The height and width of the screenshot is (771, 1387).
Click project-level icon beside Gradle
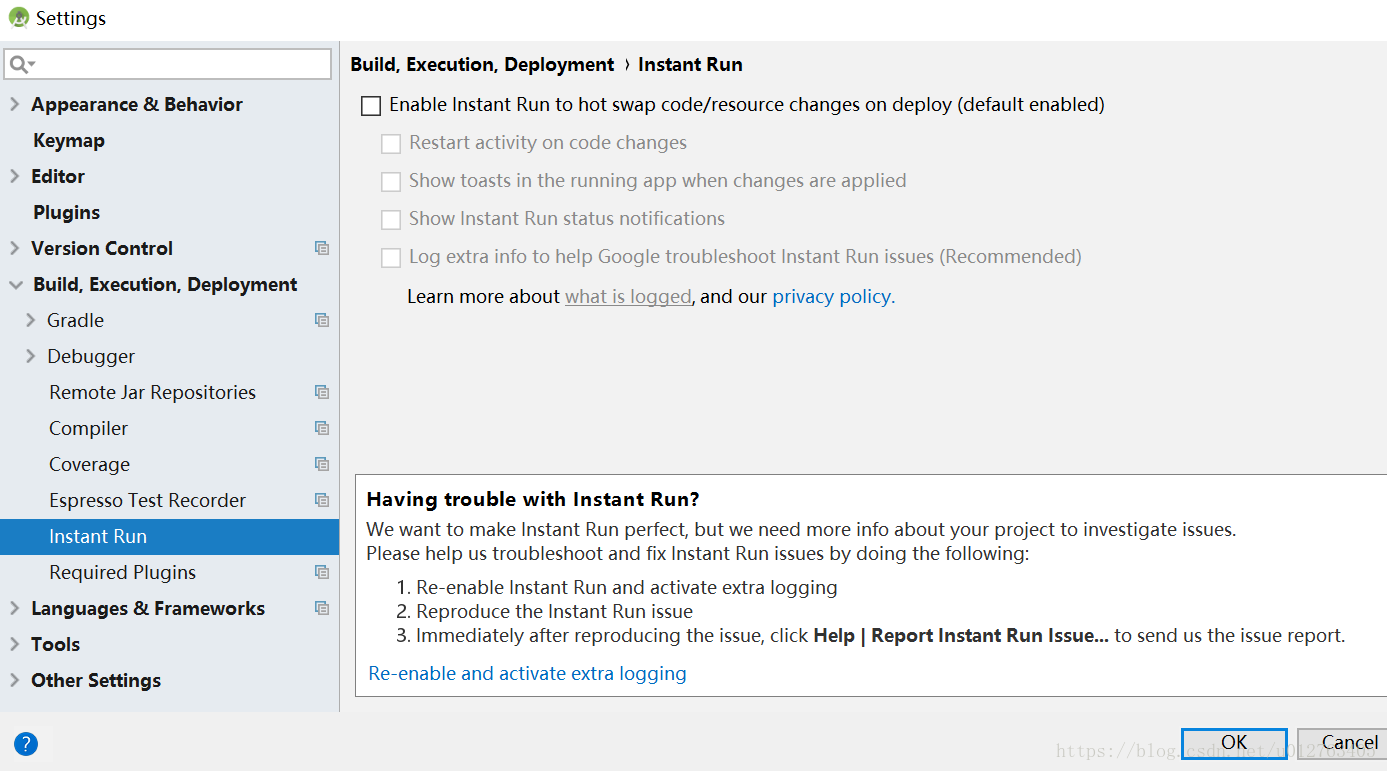coord(321,320)
